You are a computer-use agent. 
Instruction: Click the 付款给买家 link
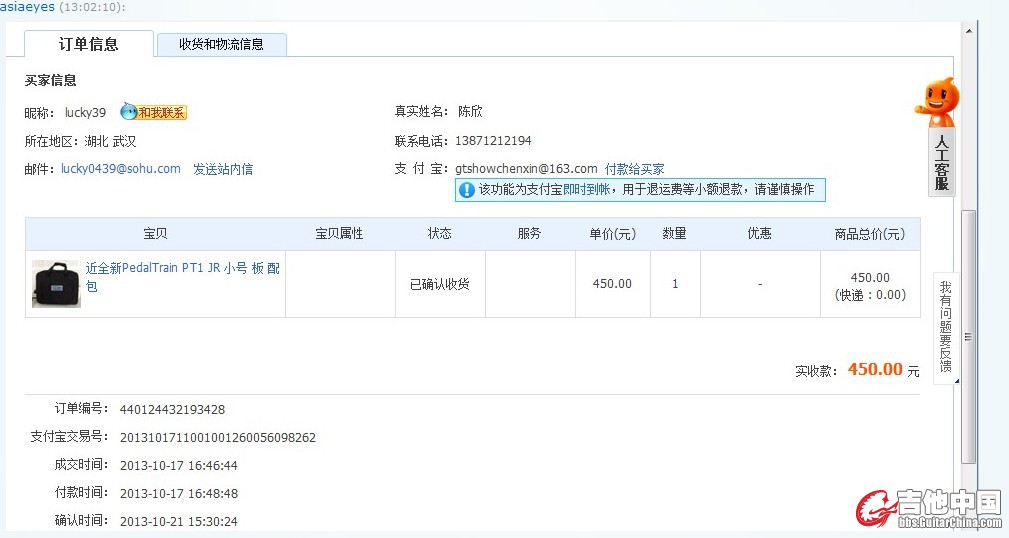pos(634,169)
